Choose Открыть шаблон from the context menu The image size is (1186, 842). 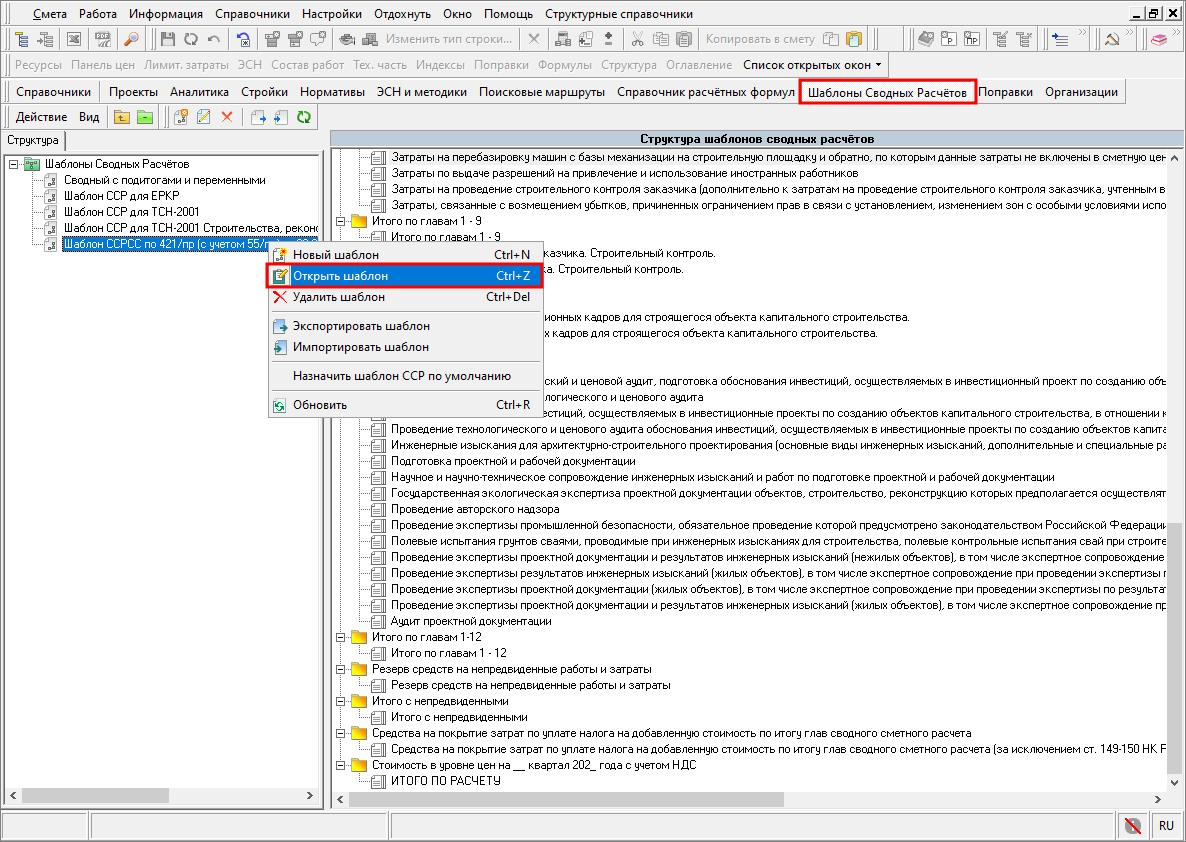tap(340, 276)
